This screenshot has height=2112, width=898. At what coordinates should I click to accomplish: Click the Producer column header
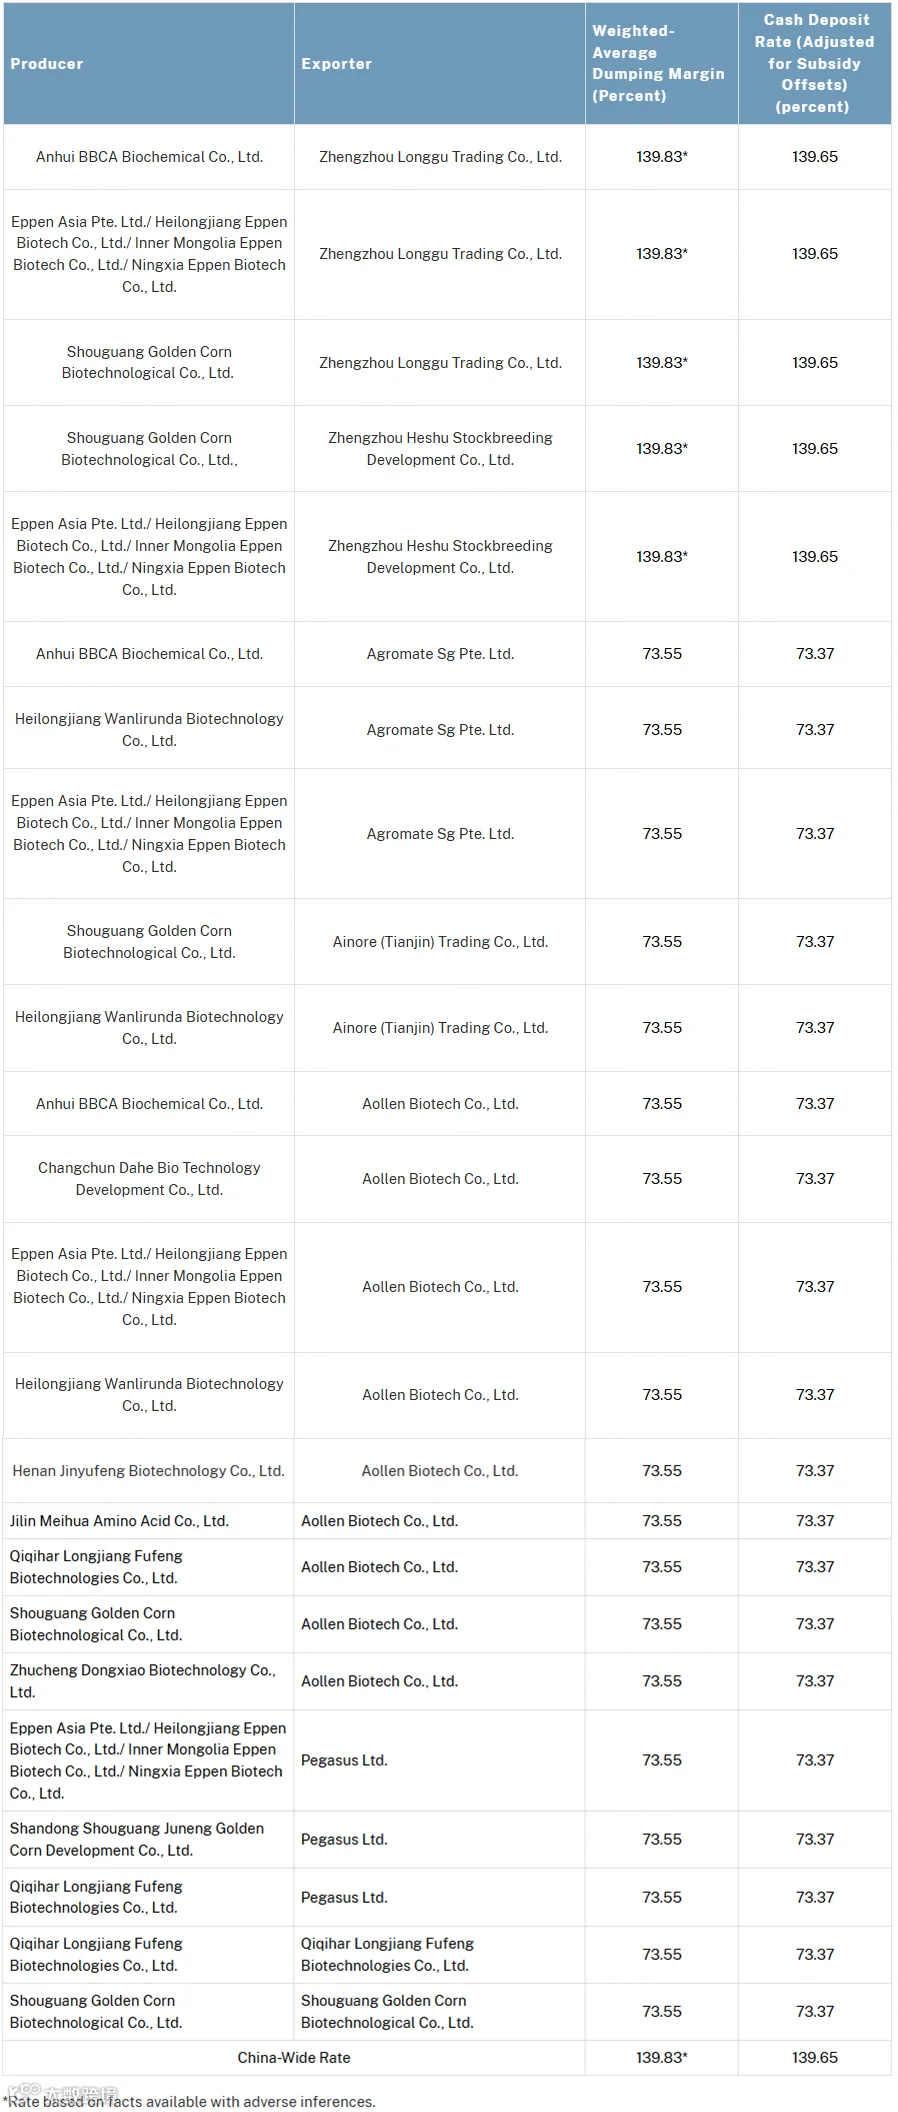pos(148,64)
